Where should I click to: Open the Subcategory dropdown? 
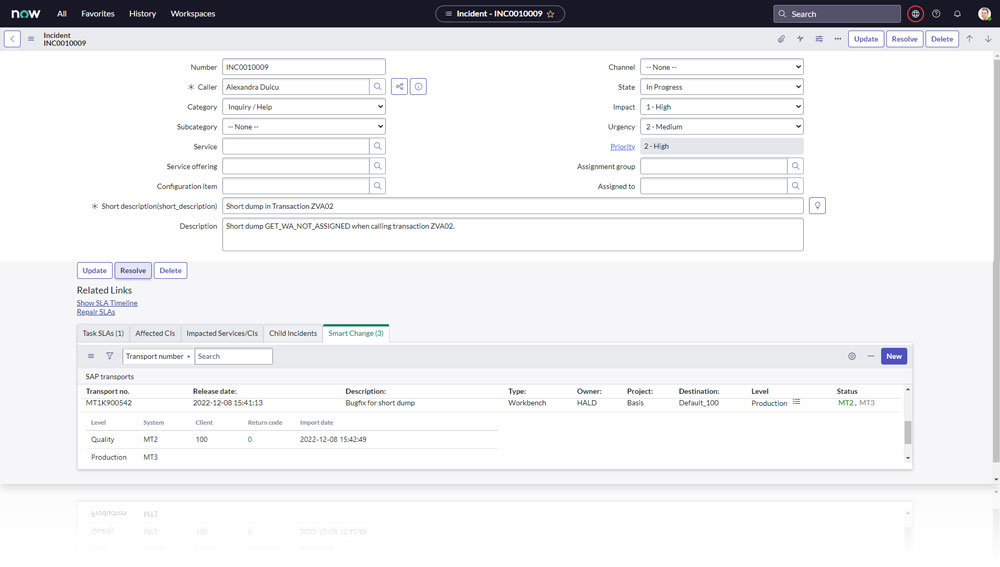click(304, 126)
